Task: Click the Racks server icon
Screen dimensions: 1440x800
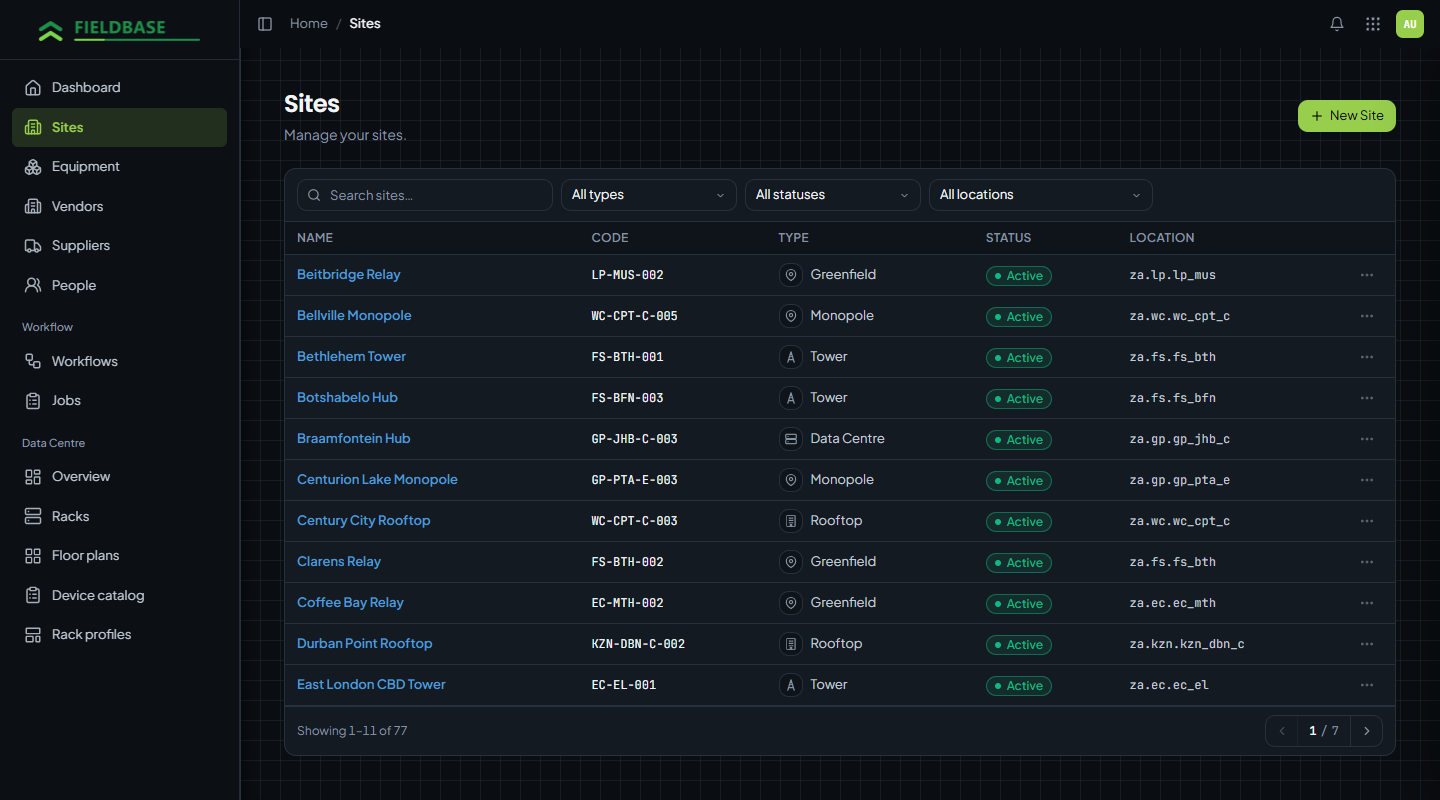Action: tap(33, 517)
